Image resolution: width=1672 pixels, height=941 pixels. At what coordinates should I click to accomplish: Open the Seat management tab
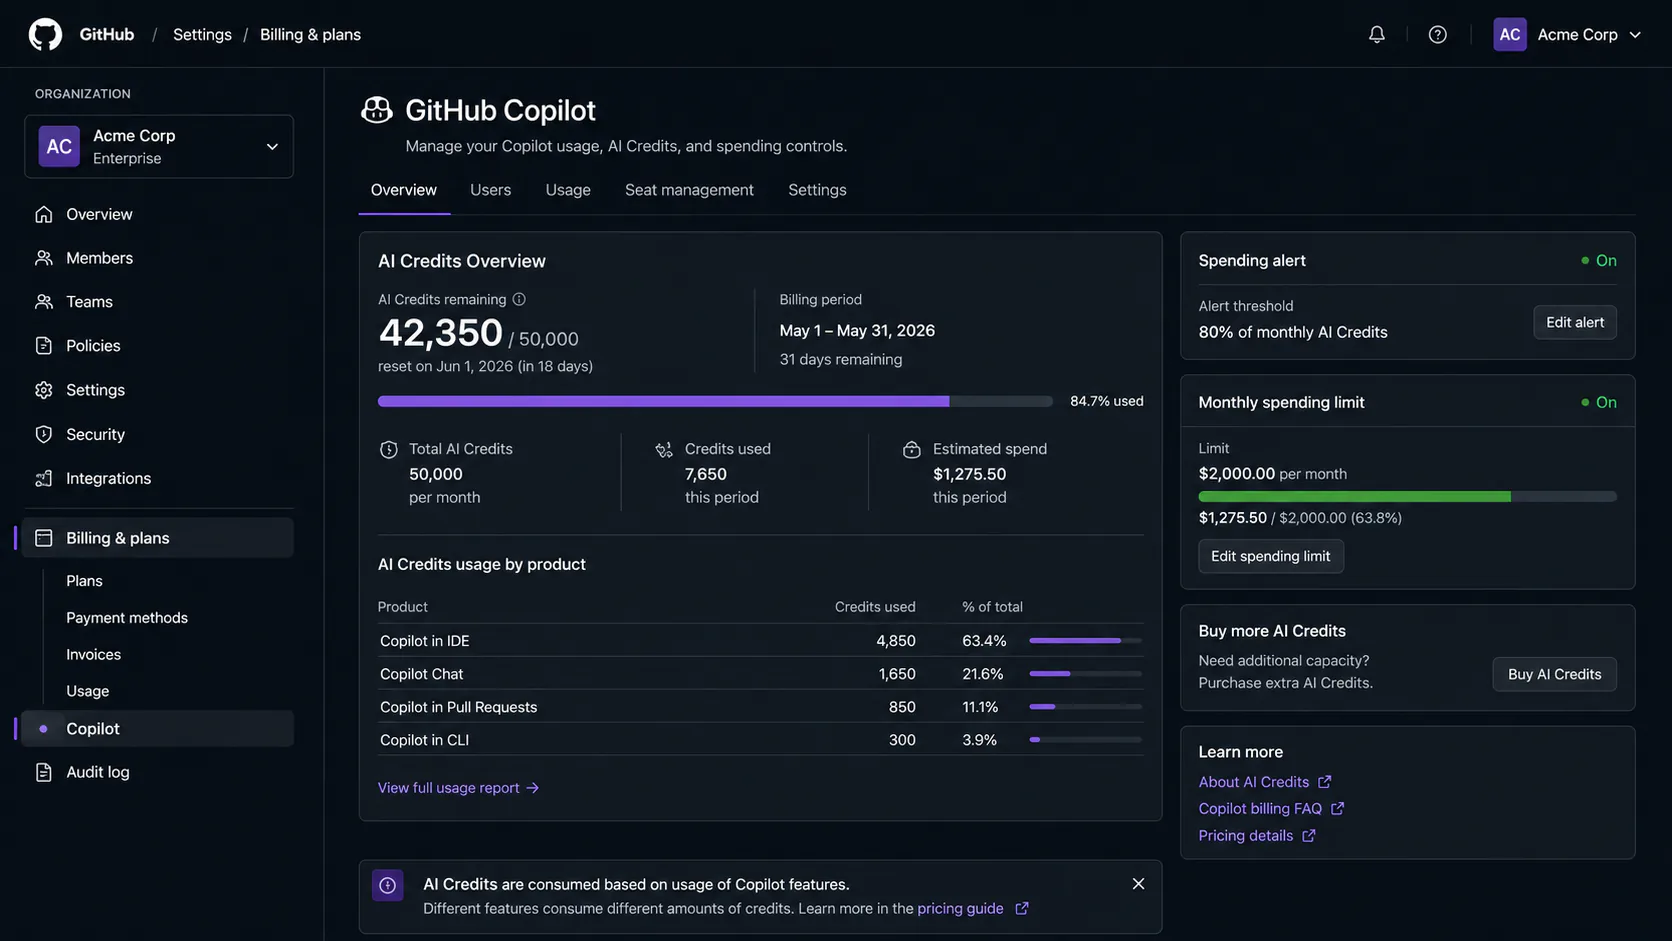pos(689,190)
